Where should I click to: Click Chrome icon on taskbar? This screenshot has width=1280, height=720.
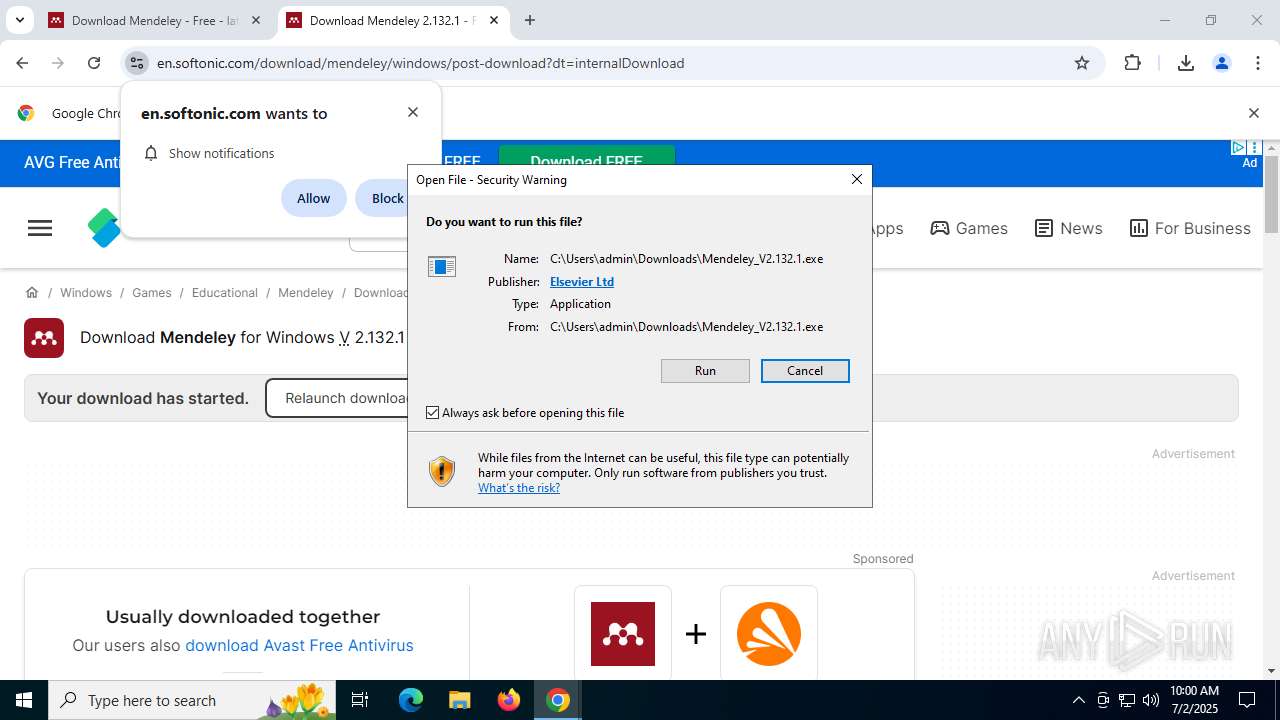[558, 700]
